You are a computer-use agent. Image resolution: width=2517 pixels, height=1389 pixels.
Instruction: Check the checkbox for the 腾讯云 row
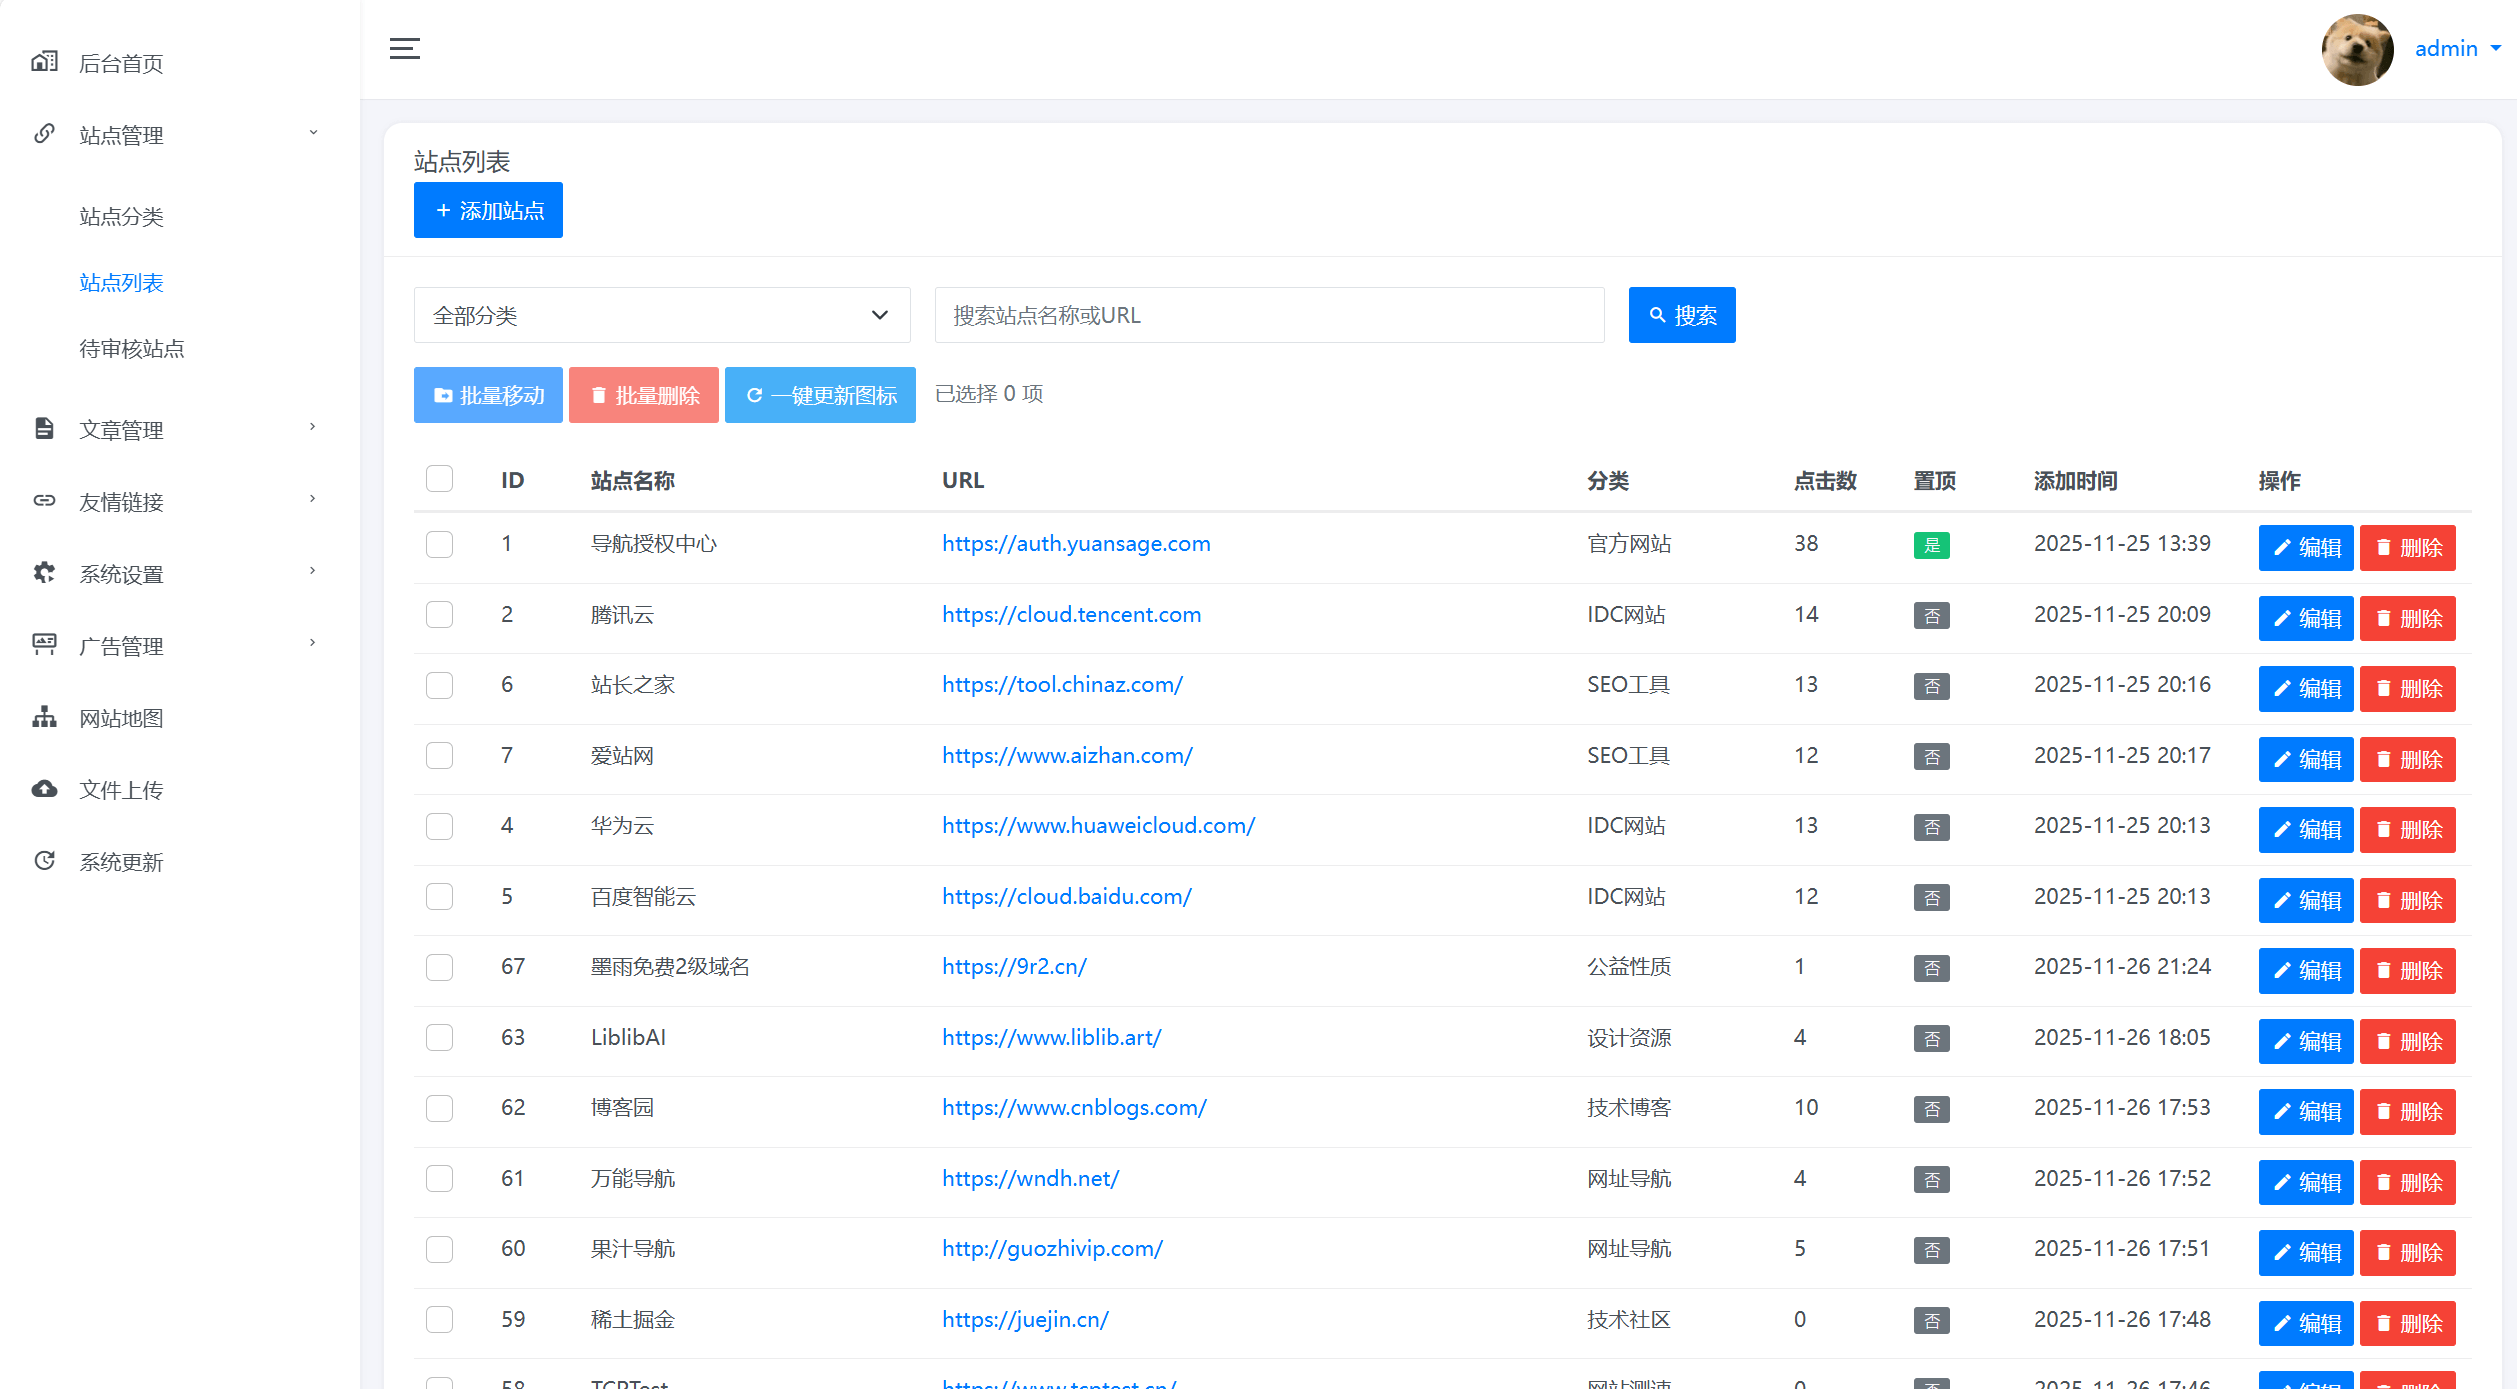[x=439, y=615]
